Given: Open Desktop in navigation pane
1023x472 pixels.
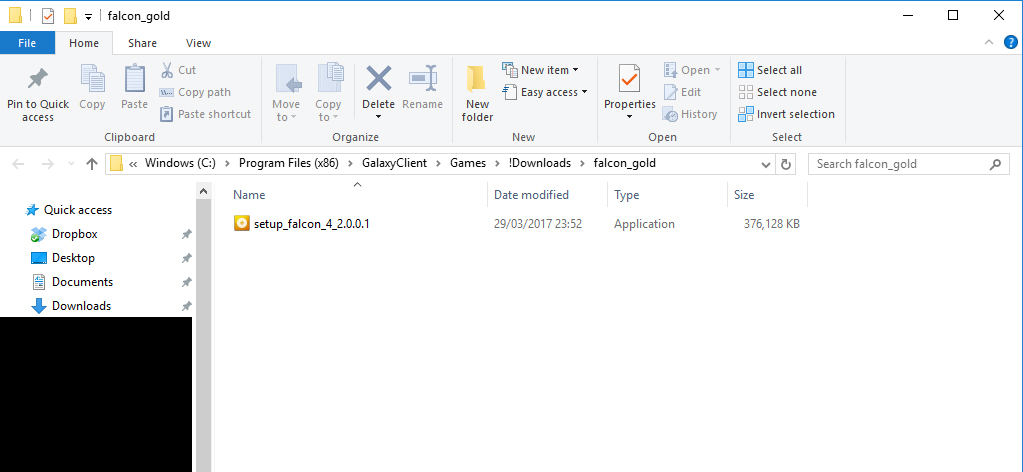Looking at the screenshot, I should tap(73, 258).
